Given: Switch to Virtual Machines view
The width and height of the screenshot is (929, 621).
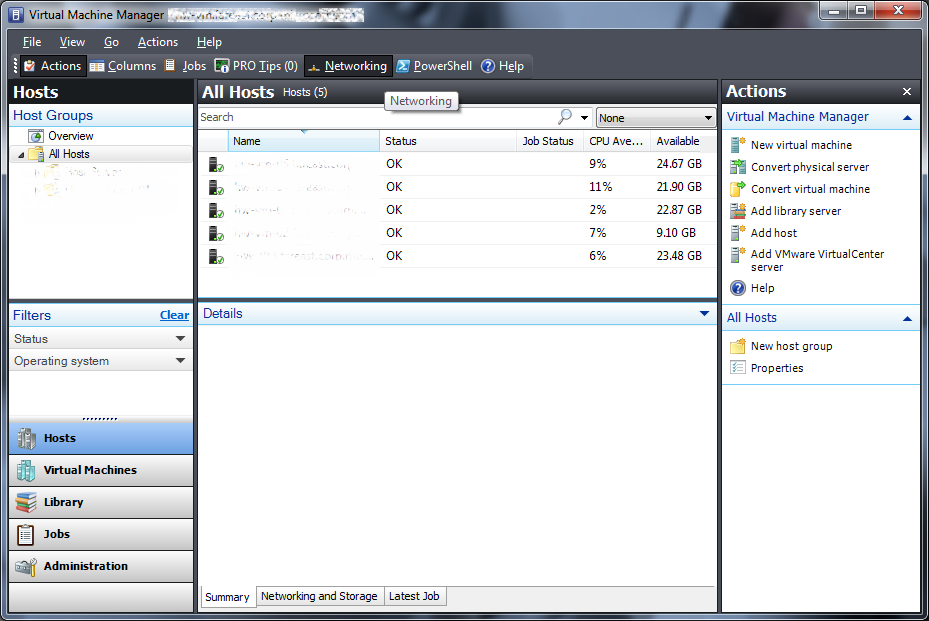Looking at the screenshot, I should point(101,470).
